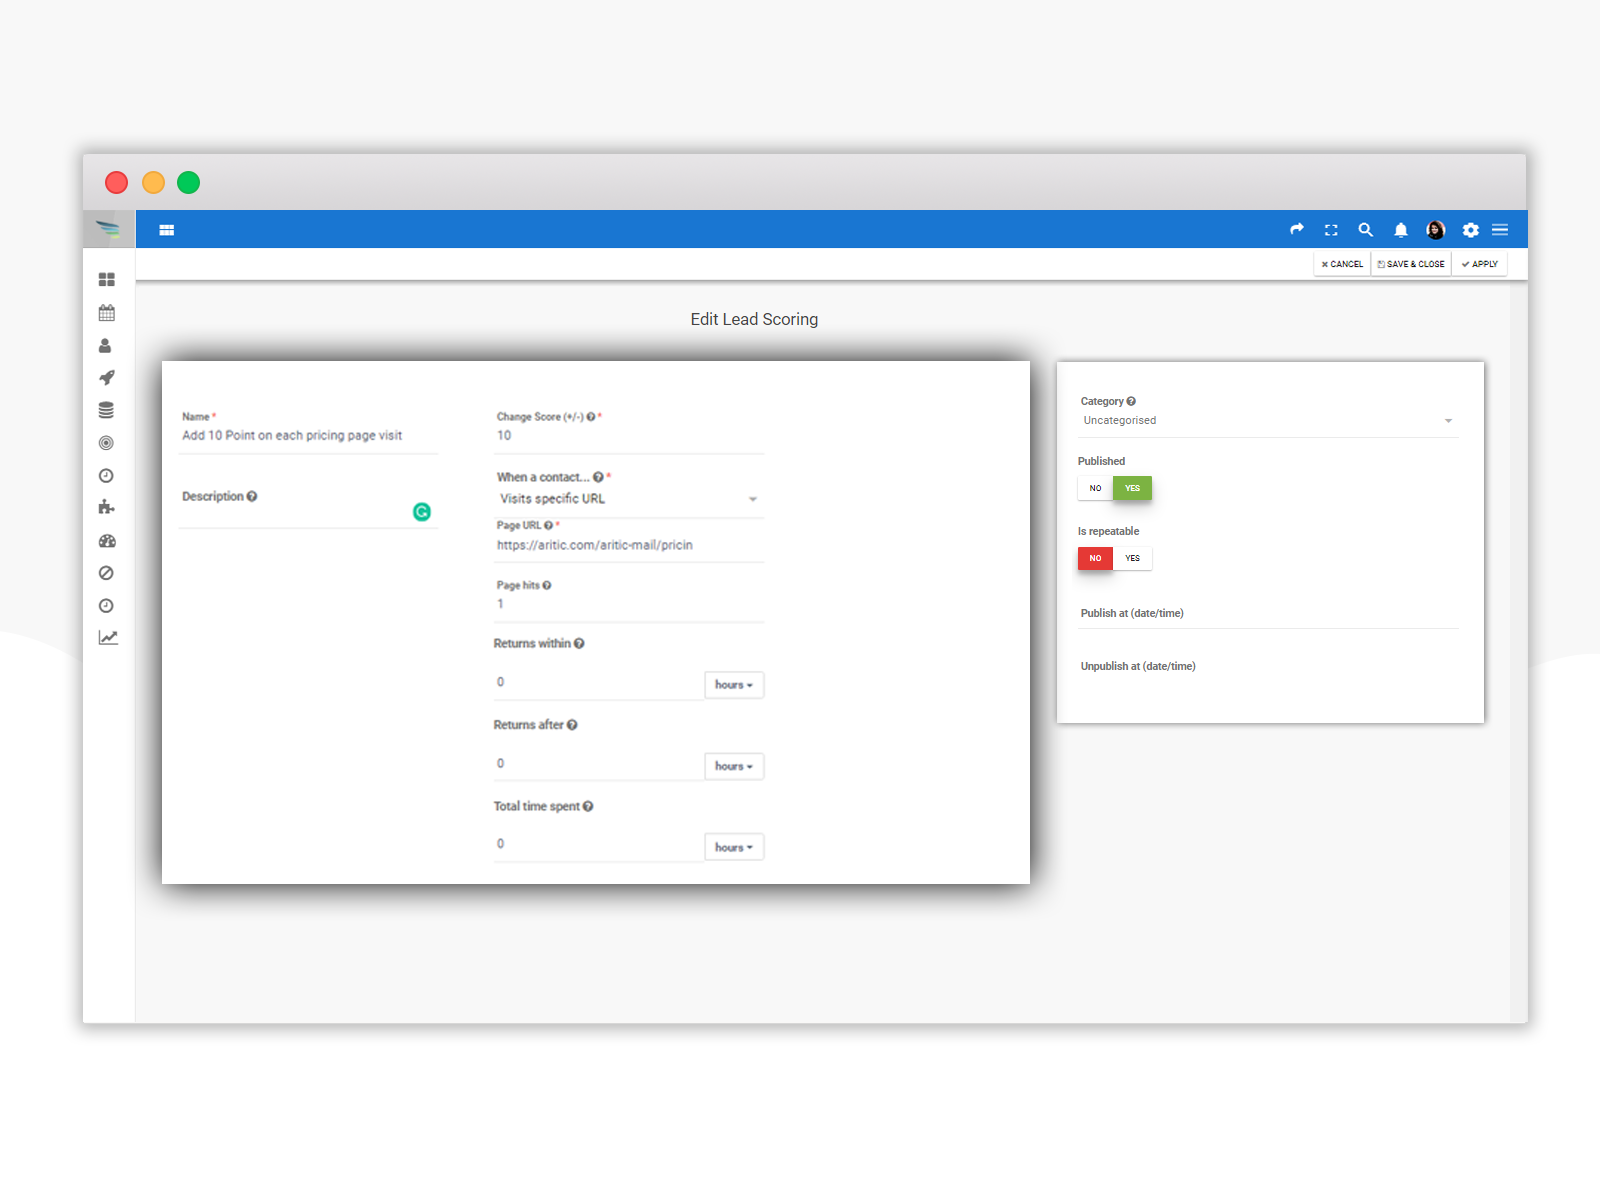
Task: Click the Name input field
Action: coord(308,436)
